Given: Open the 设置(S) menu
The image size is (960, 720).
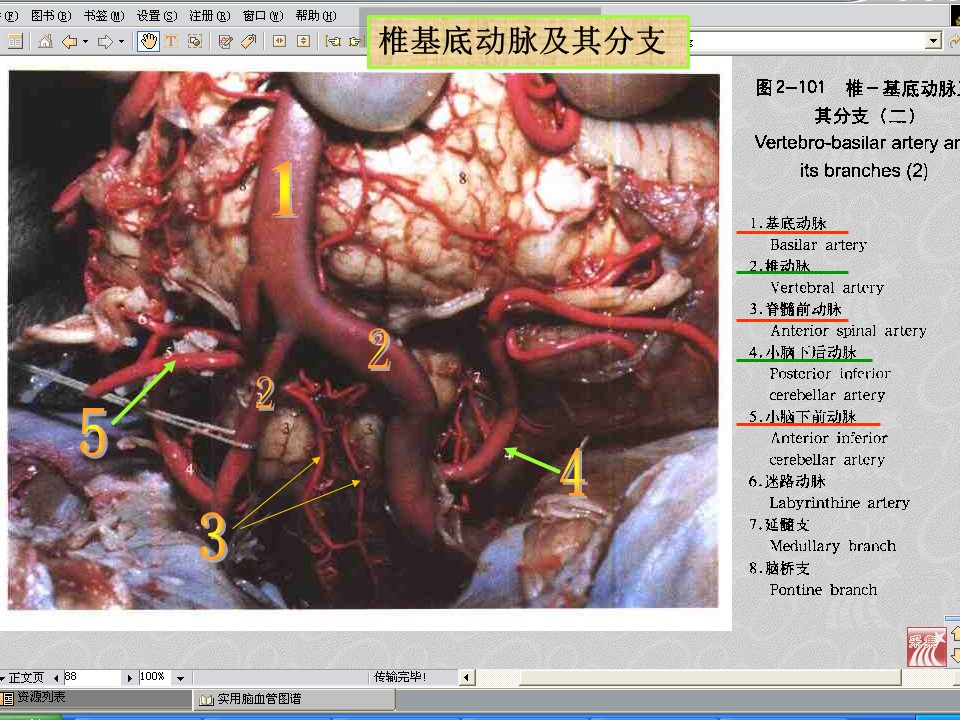Looking at the screenshot, I should (x=157, y=16).
